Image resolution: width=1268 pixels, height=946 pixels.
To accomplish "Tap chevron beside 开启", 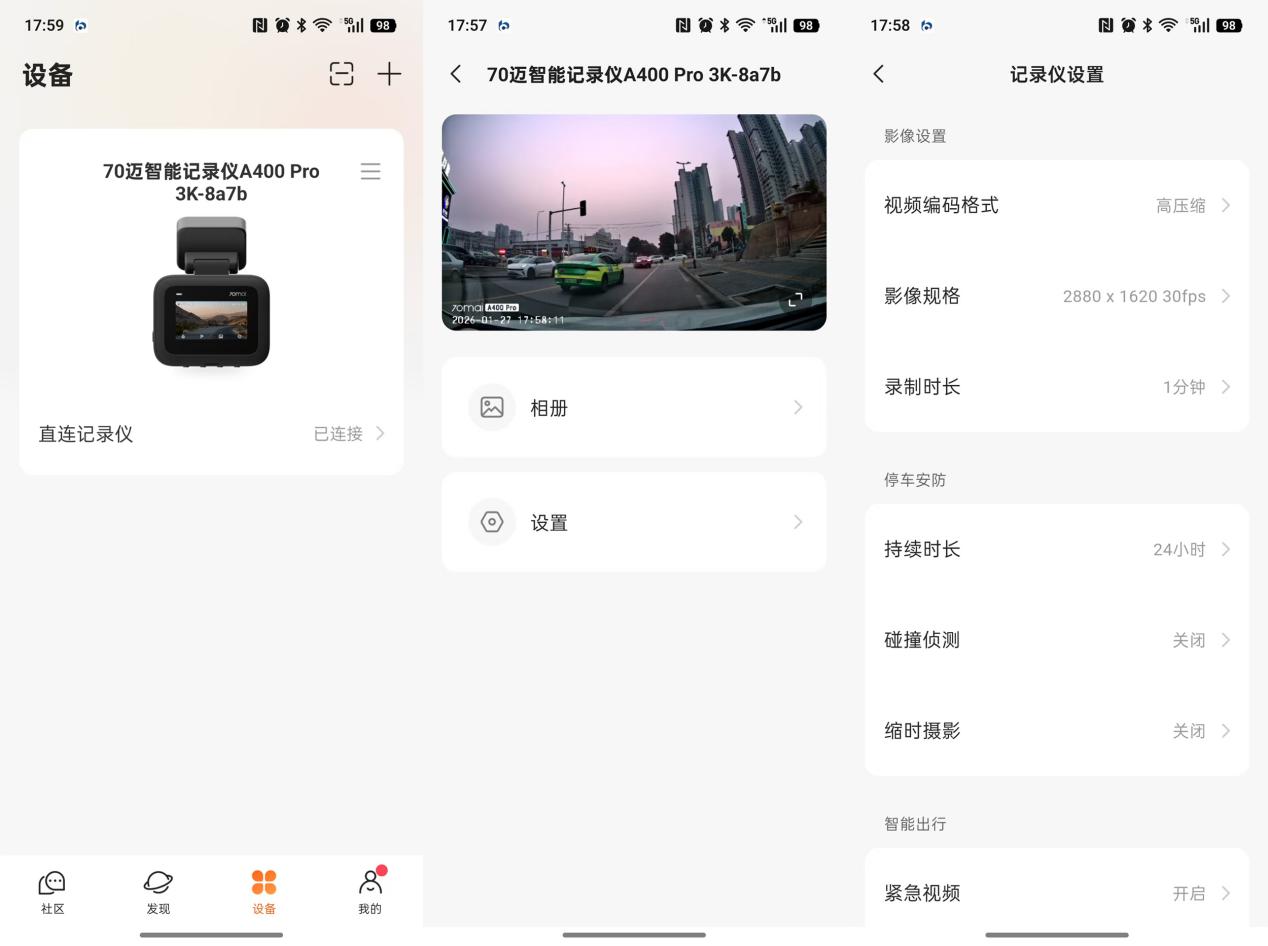I will (1226, 893).
